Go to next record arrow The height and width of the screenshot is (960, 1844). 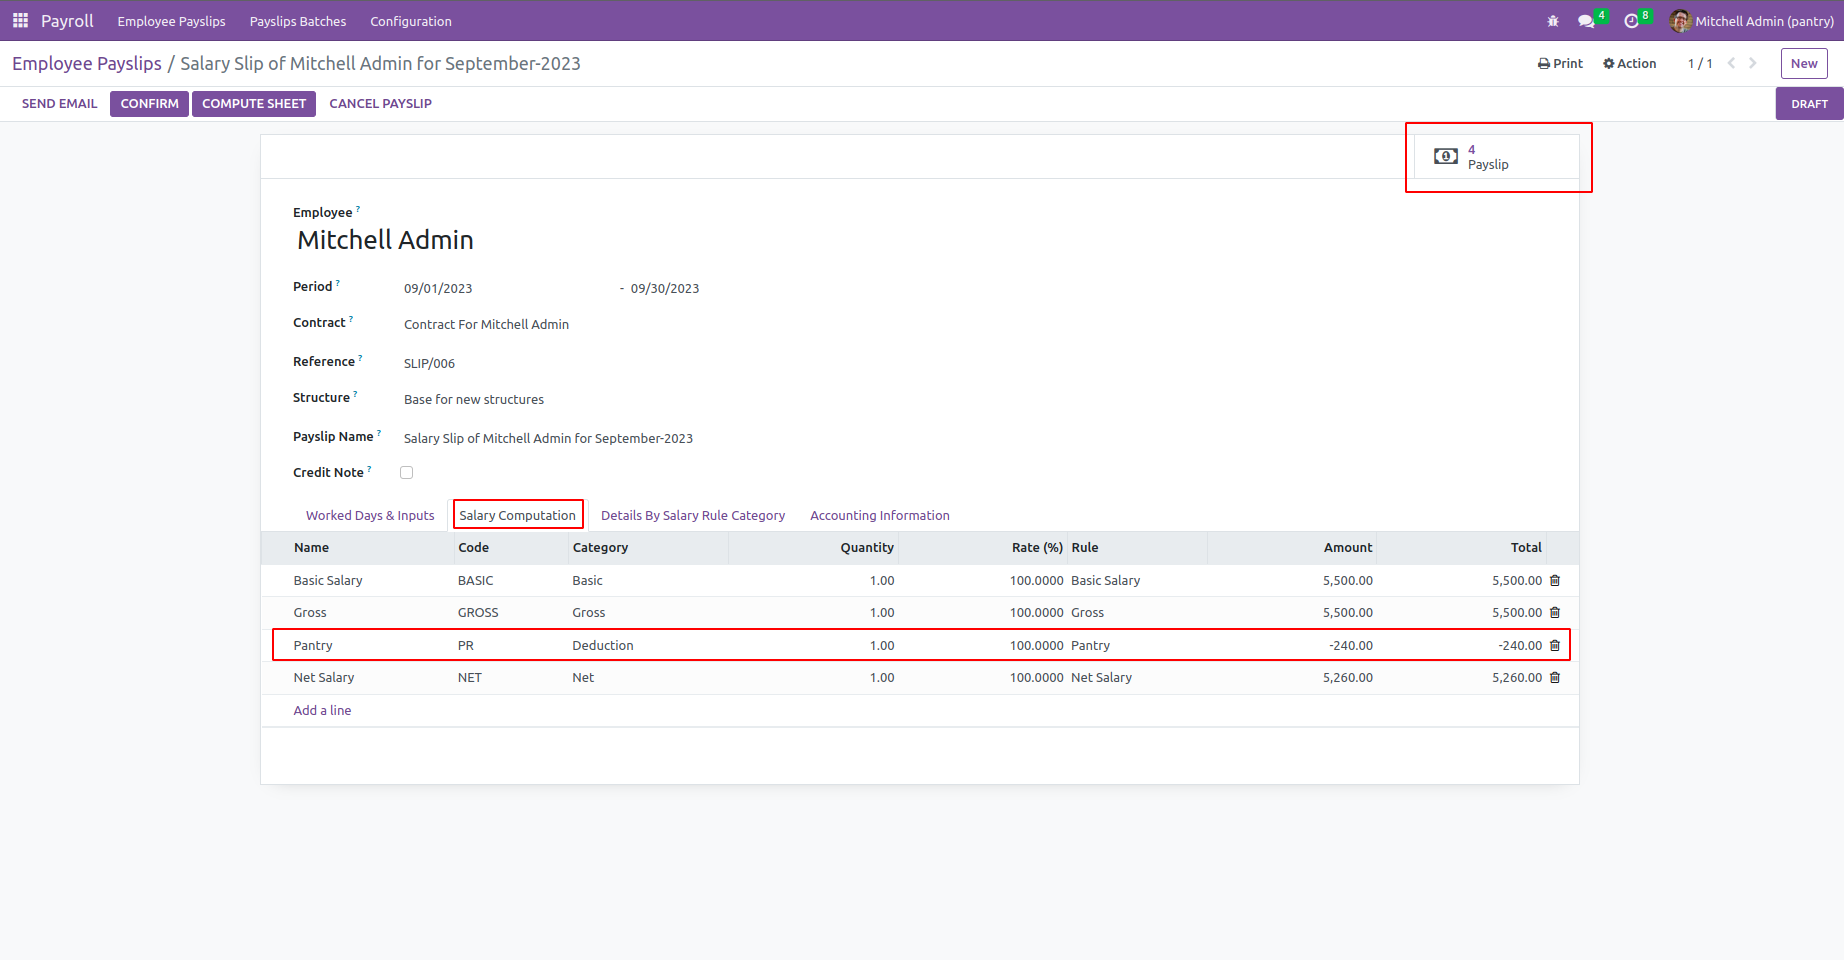coord(1753,63)
